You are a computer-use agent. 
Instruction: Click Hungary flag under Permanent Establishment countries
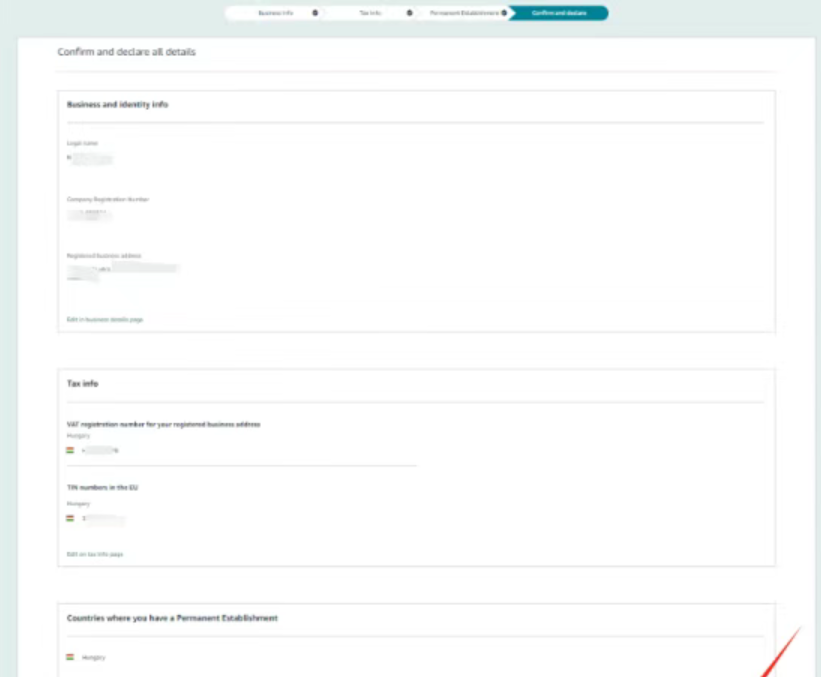(x=70, y=657)
